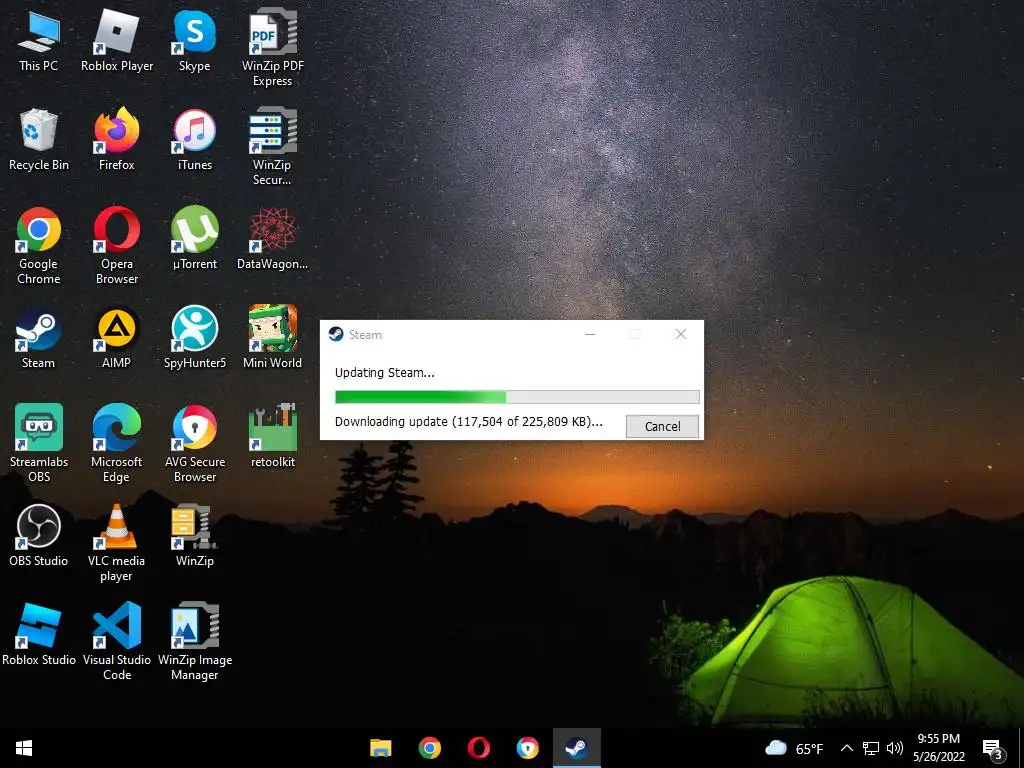Open File Explorer from taskbar
The width and height of the screenshot is (1024, 768).
381,748
